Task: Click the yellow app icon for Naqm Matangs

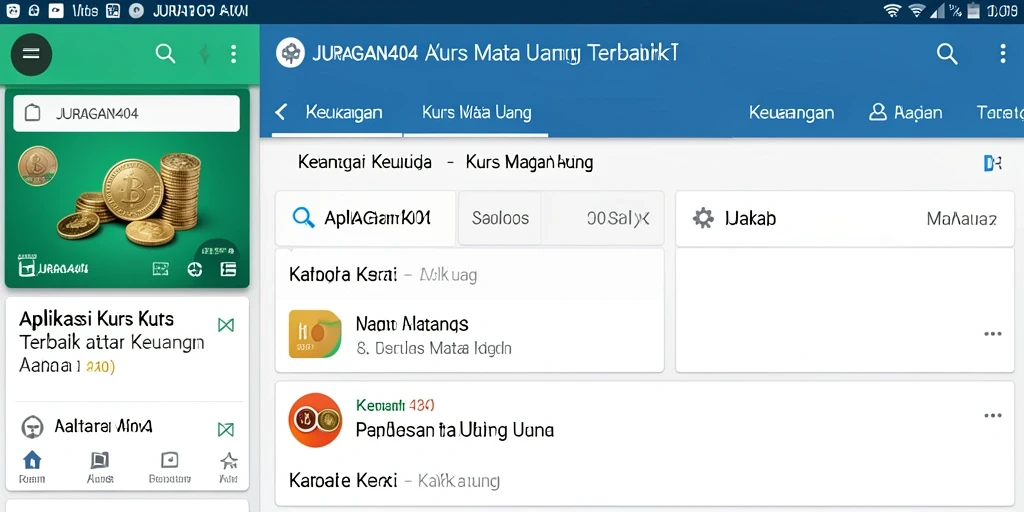Action: coord(315,334)
